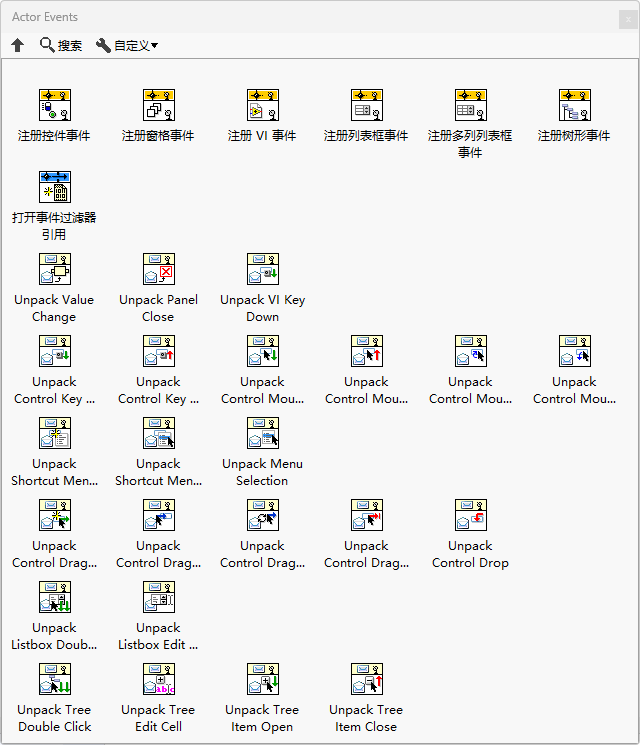The height and width of the screenshot is (745, 640).
Task: Pick the Unpack Panel Close VI
Action: (159, 269)
